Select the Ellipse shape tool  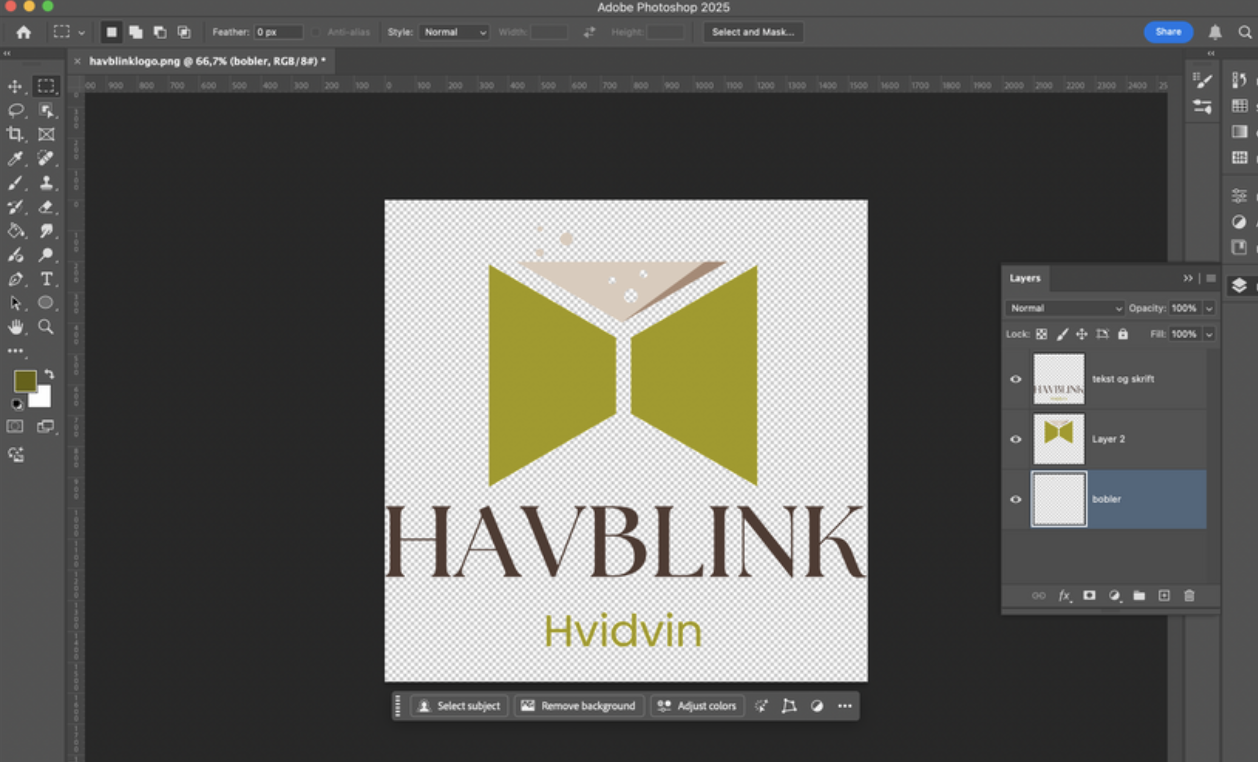pos(46,303)
